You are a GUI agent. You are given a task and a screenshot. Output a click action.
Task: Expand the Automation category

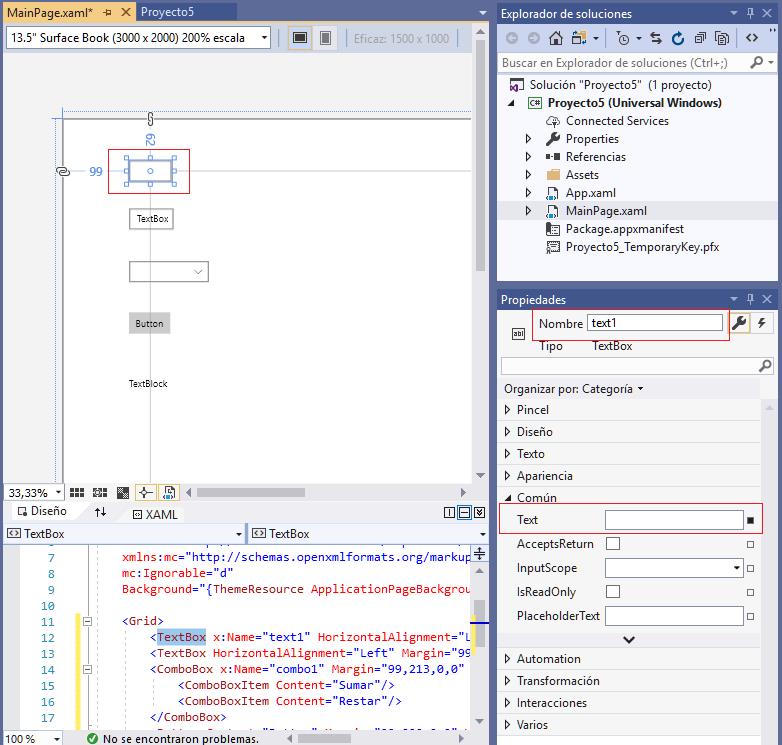(x=508, y=659)
